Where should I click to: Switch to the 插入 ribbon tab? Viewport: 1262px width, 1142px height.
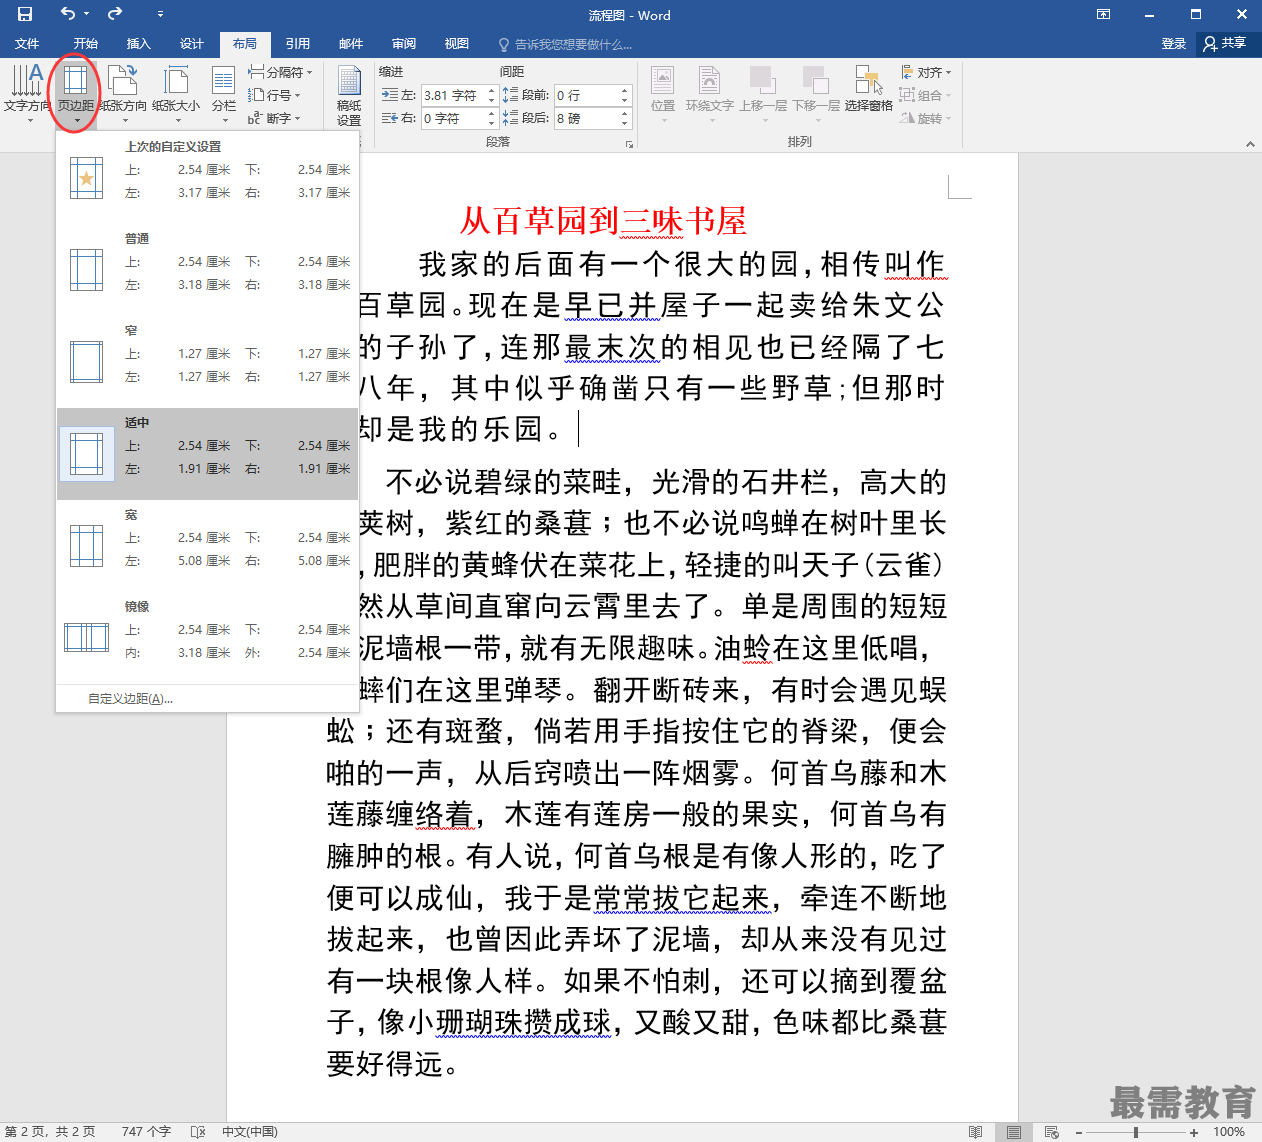click(139, 44)
